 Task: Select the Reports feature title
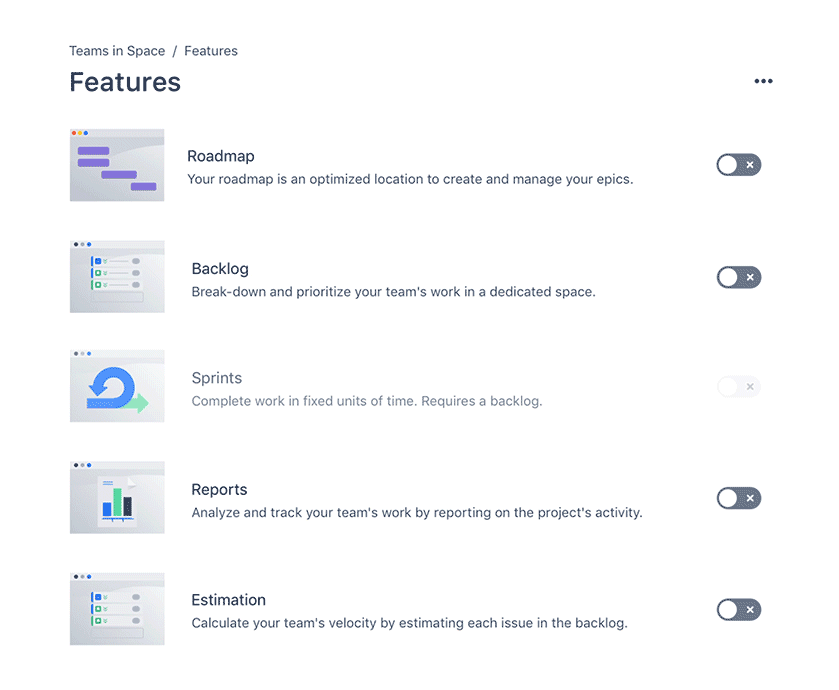click(x=219, y=489)
